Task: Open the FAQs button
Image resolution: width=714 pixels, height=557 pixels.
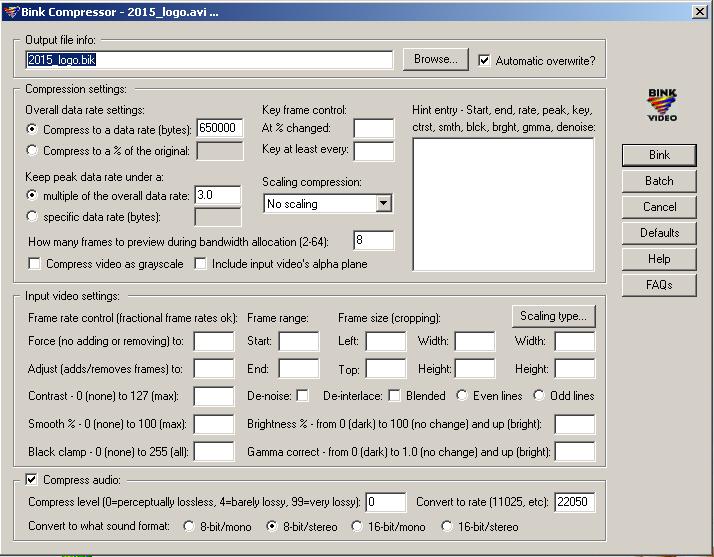Action: click(659, 285)
